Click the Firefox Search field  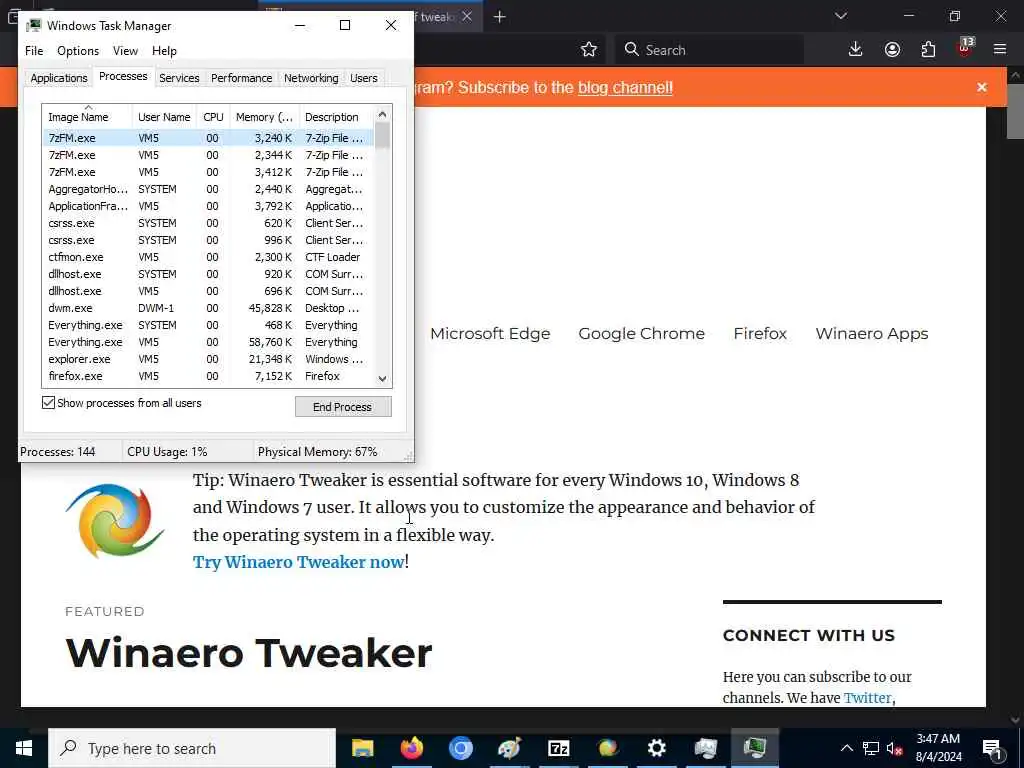click(x=709, y=50)
